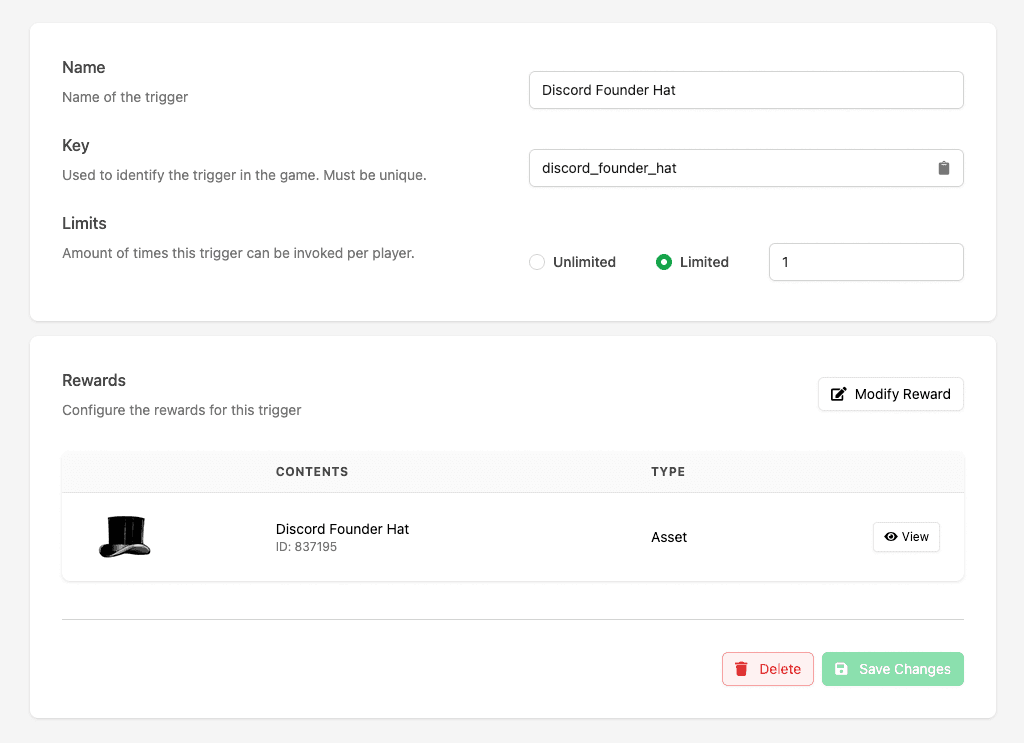Click the eye icon in View button
Screen dimensions: 1024x743
pos(890,537)
